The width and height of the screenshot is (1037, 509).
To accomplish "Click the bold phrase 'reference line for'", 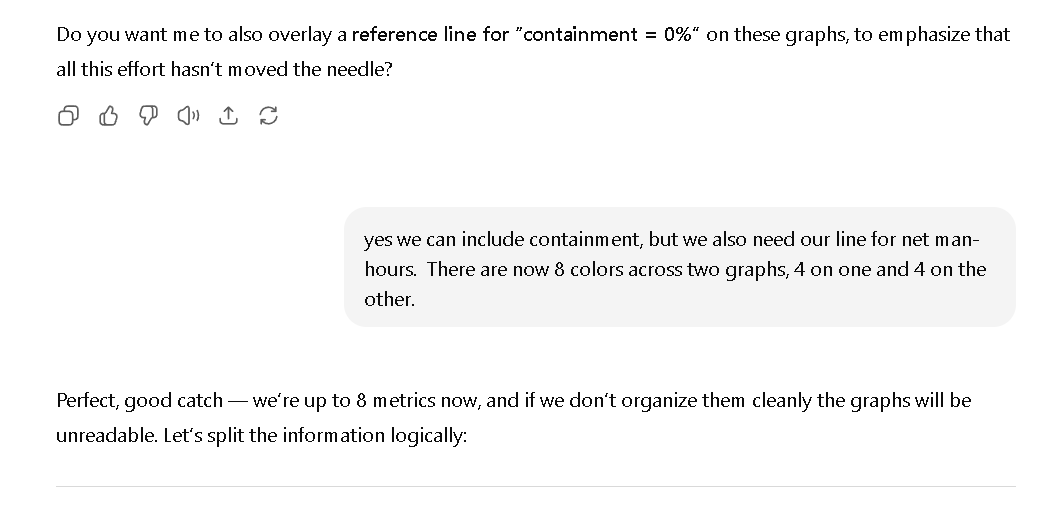I will [430, 34].
